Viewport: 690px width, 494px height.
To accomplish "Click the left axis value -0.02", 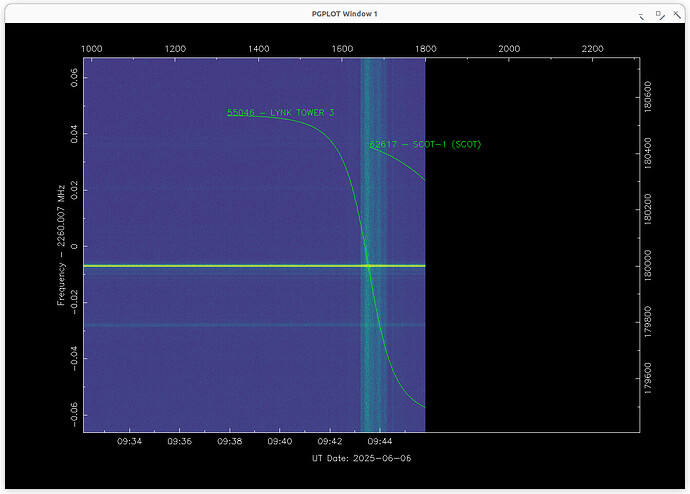I will click(x=73, y=301).
